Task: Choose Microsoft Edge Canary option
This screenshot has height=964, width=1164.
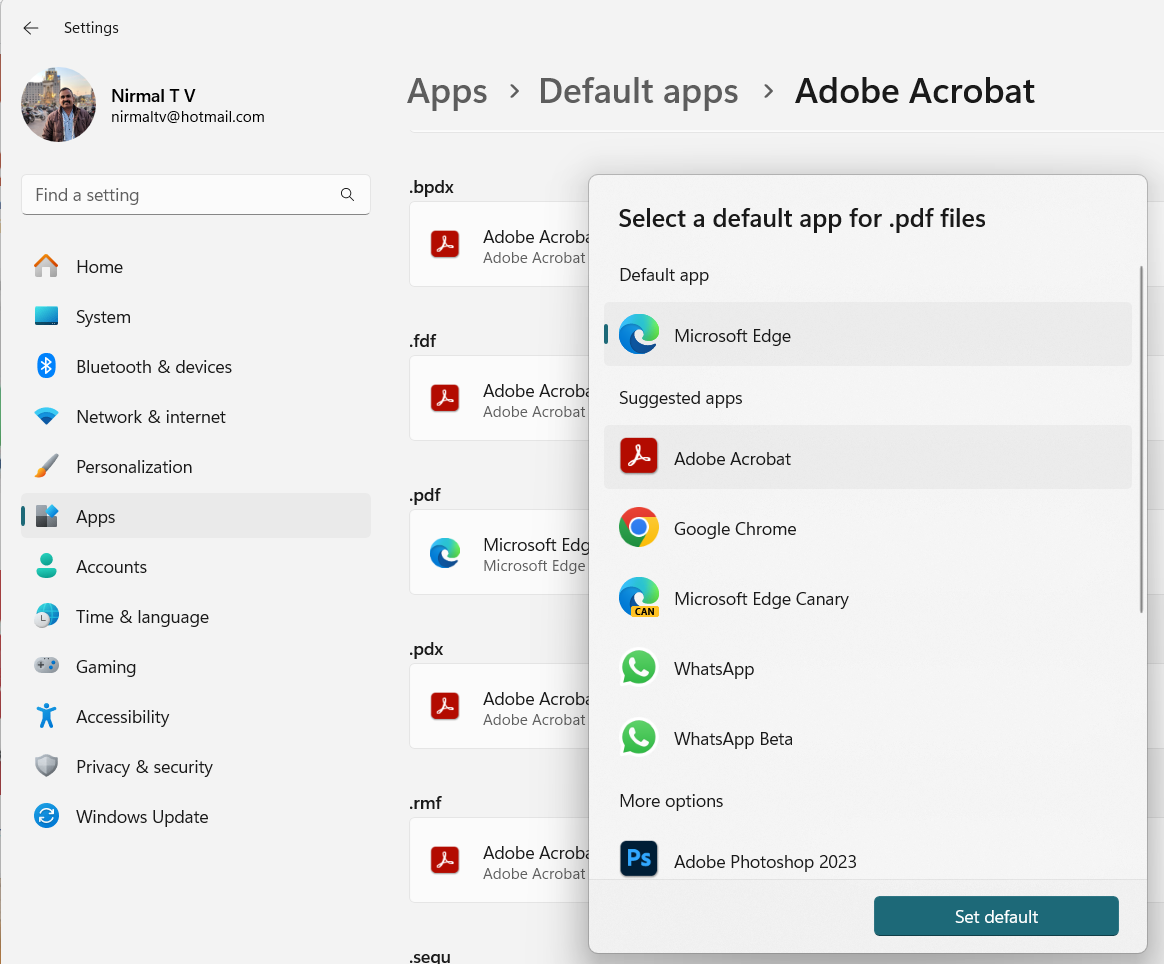Action: click(868, 598)
